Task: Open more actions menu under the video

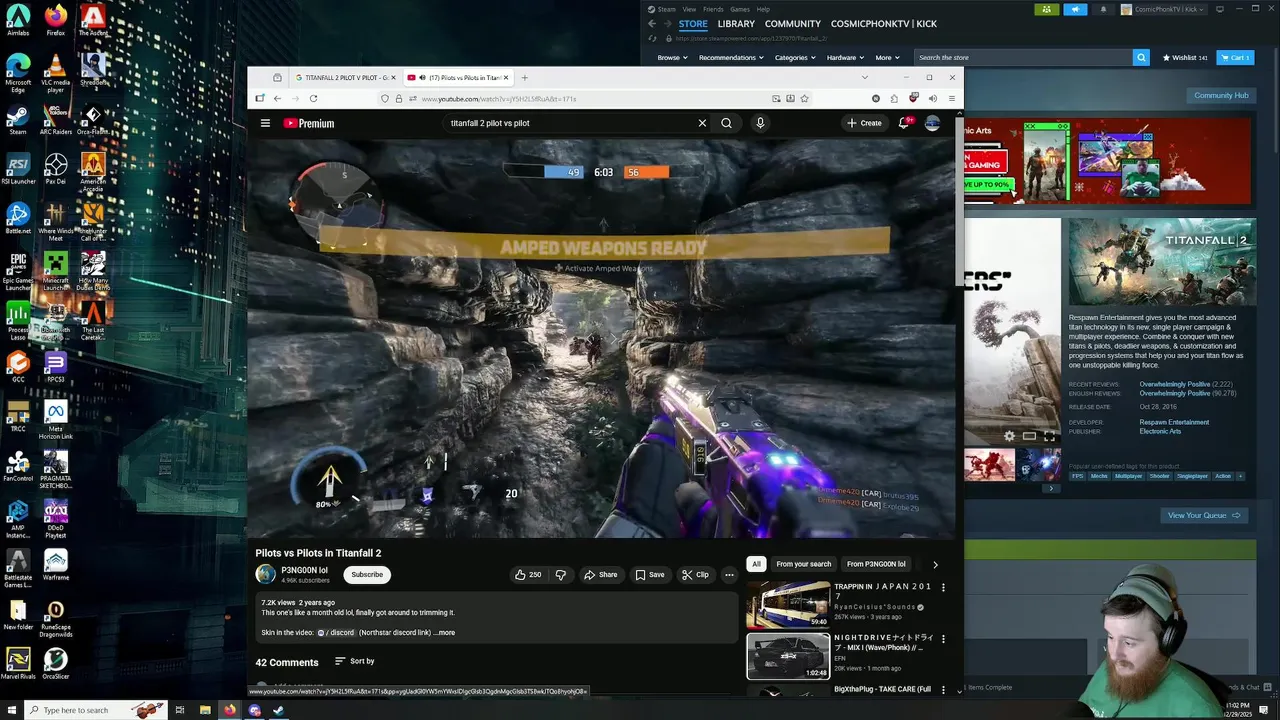Action: point(729,574)
